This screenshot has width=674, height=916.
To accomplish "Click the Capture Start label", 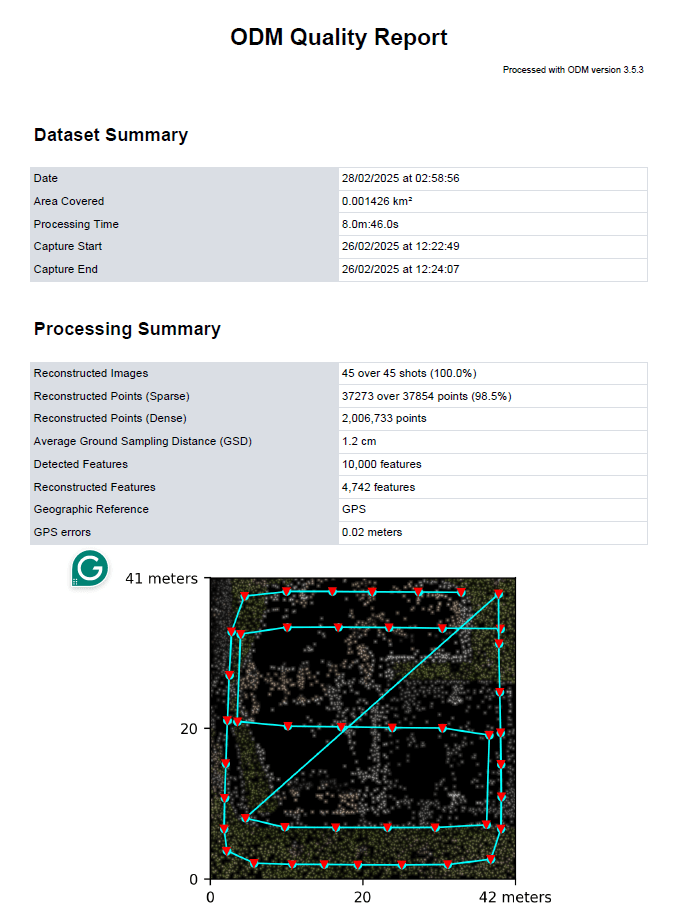I will point(68,247).
